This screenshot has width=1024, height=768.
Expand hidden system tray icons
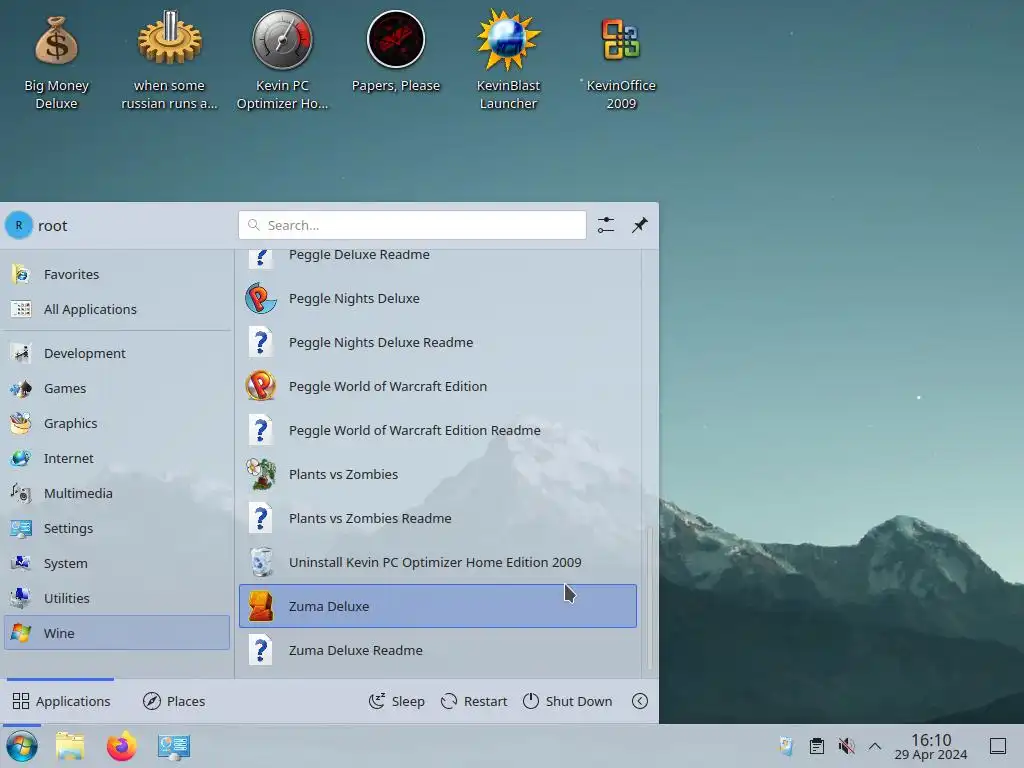coord(875,746)
